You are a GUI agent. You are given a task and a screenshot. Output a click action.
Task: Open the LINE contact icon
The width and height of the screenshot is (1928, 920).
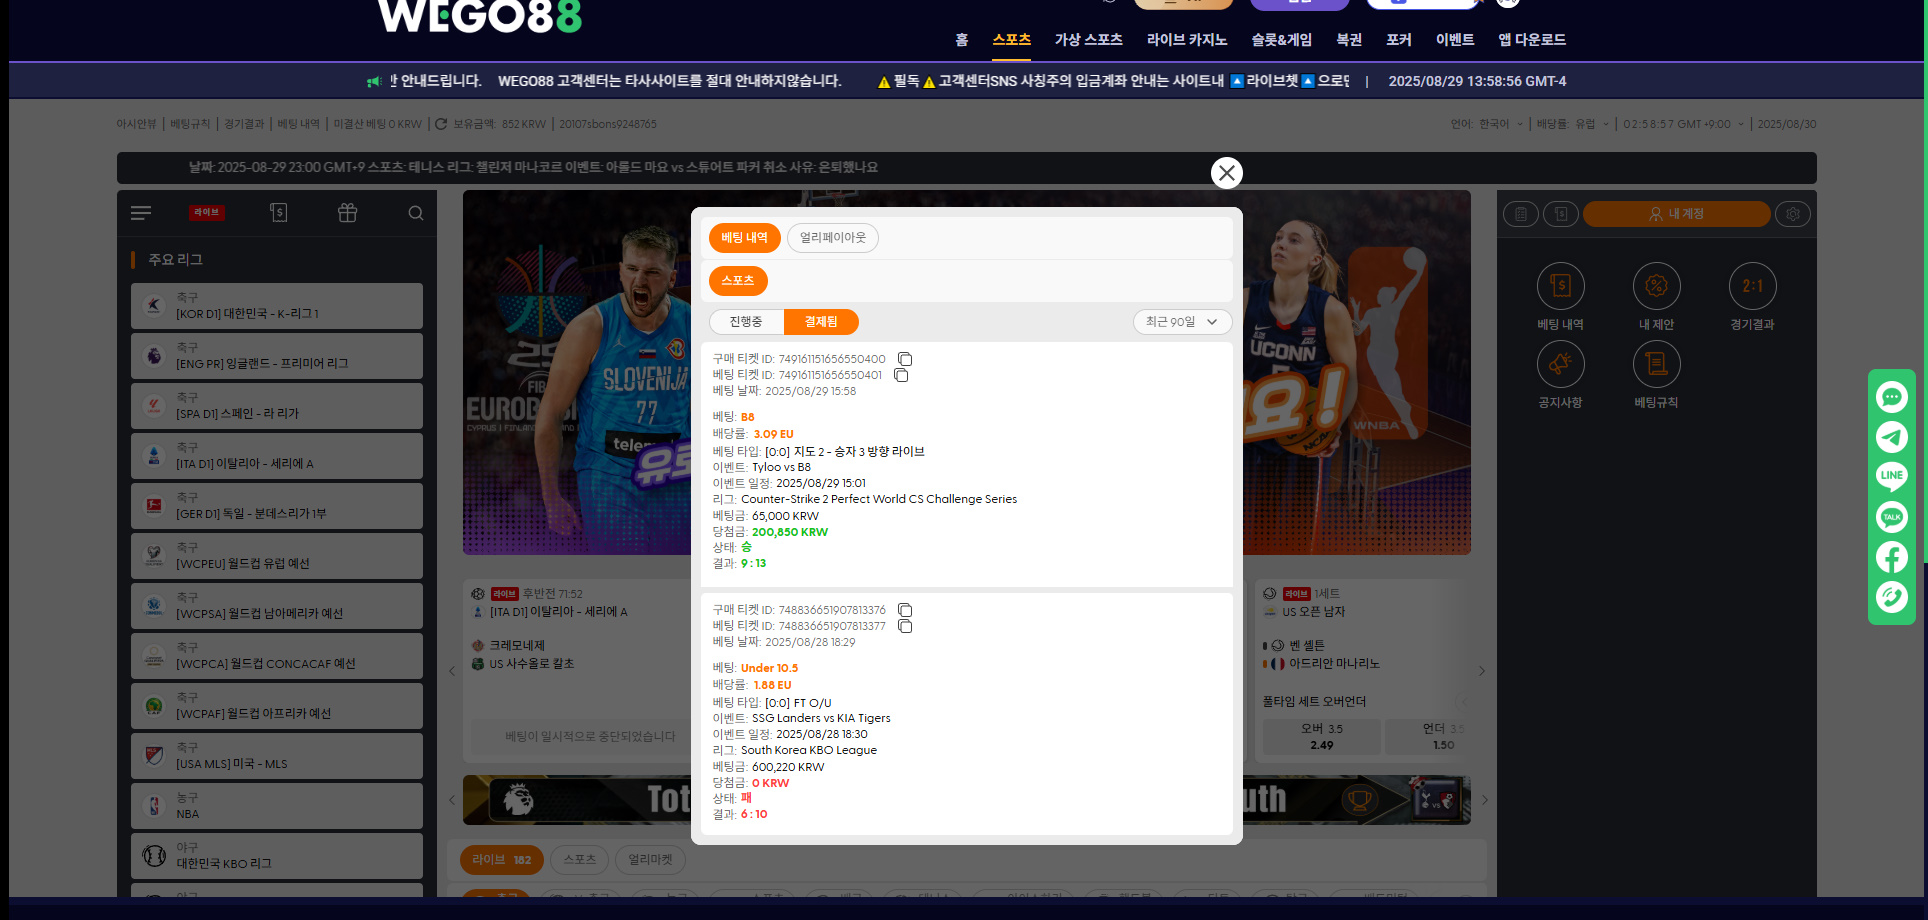[1892, 476]
